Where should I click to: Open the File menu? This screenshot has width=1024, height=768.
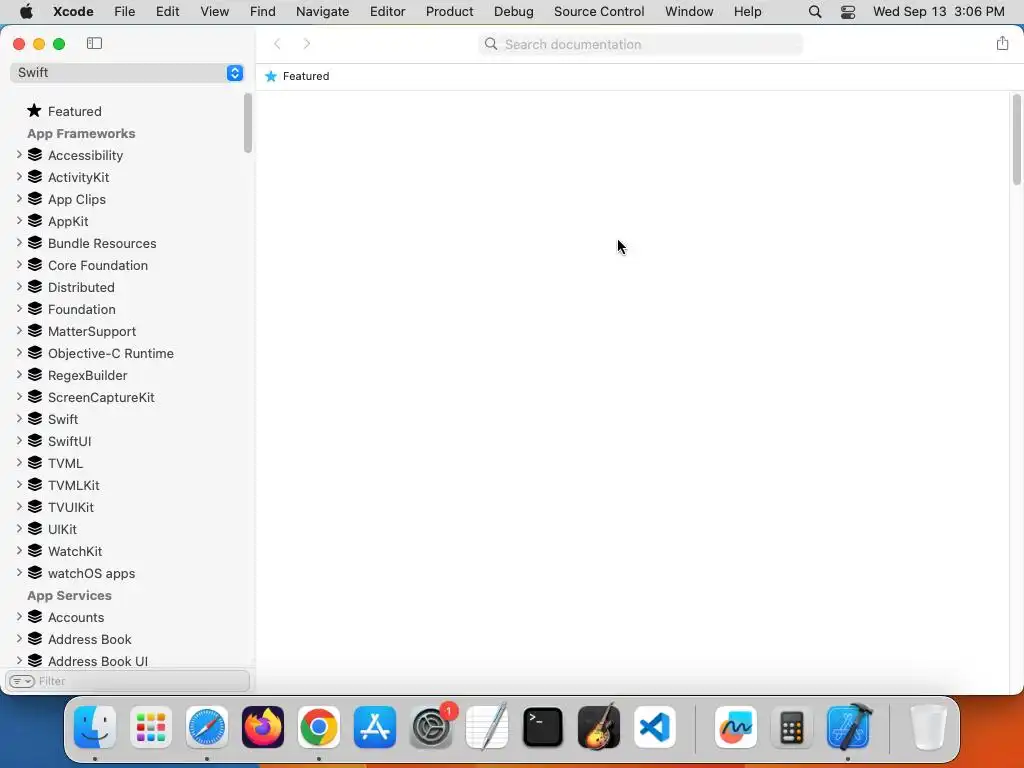[124, 12]
